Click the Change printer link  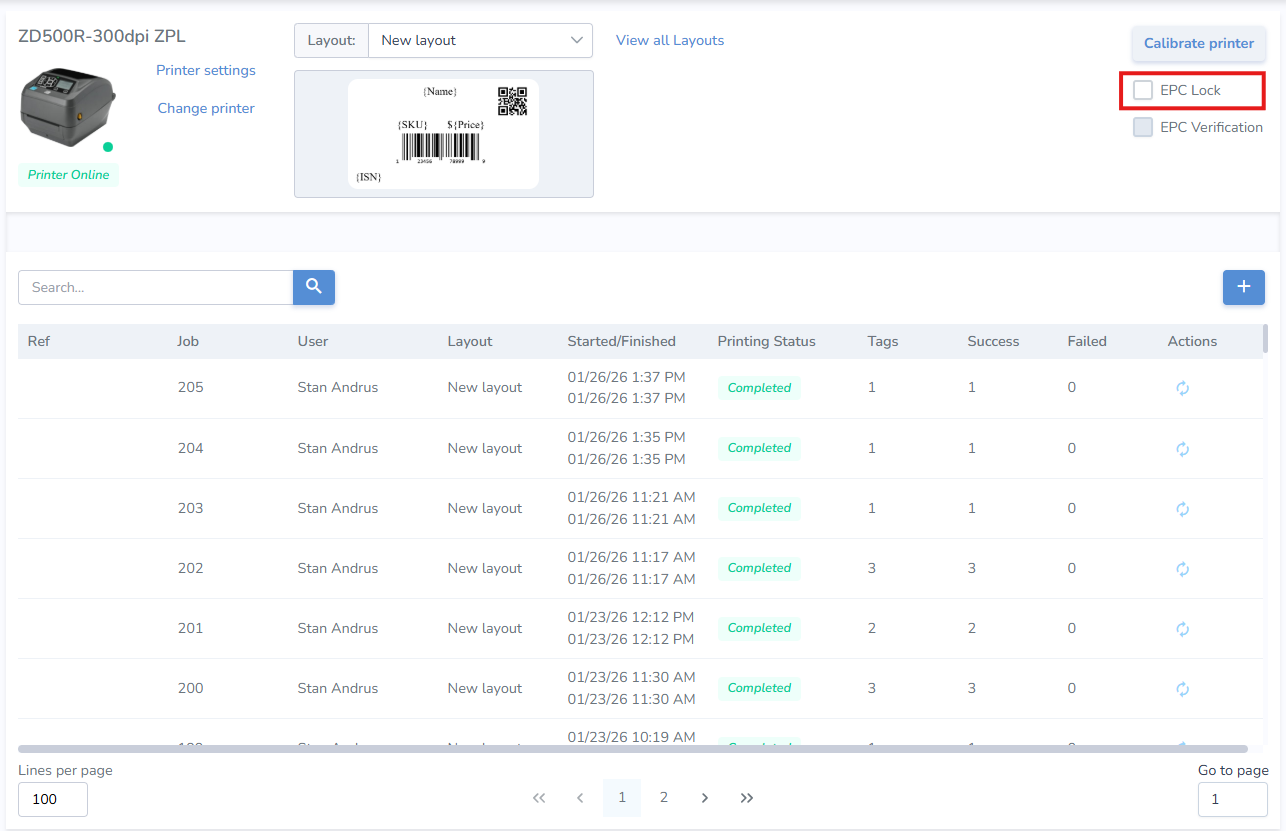(x=206, y=108)
